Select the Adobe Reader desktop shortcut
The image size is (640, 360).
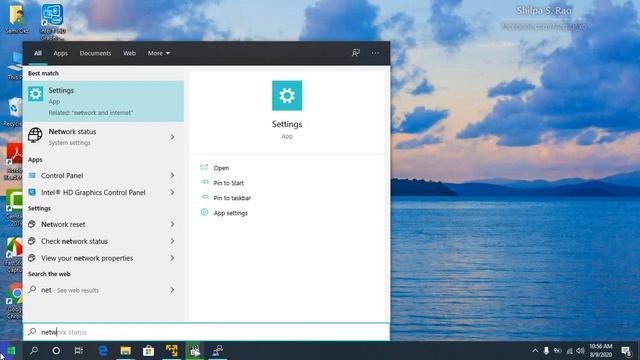(x=14, y=161)
